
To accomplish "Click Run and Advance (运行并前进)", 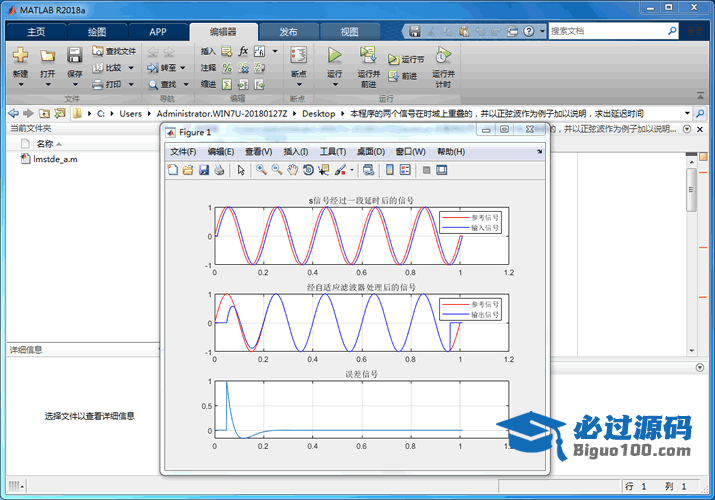I will point(368,67).
